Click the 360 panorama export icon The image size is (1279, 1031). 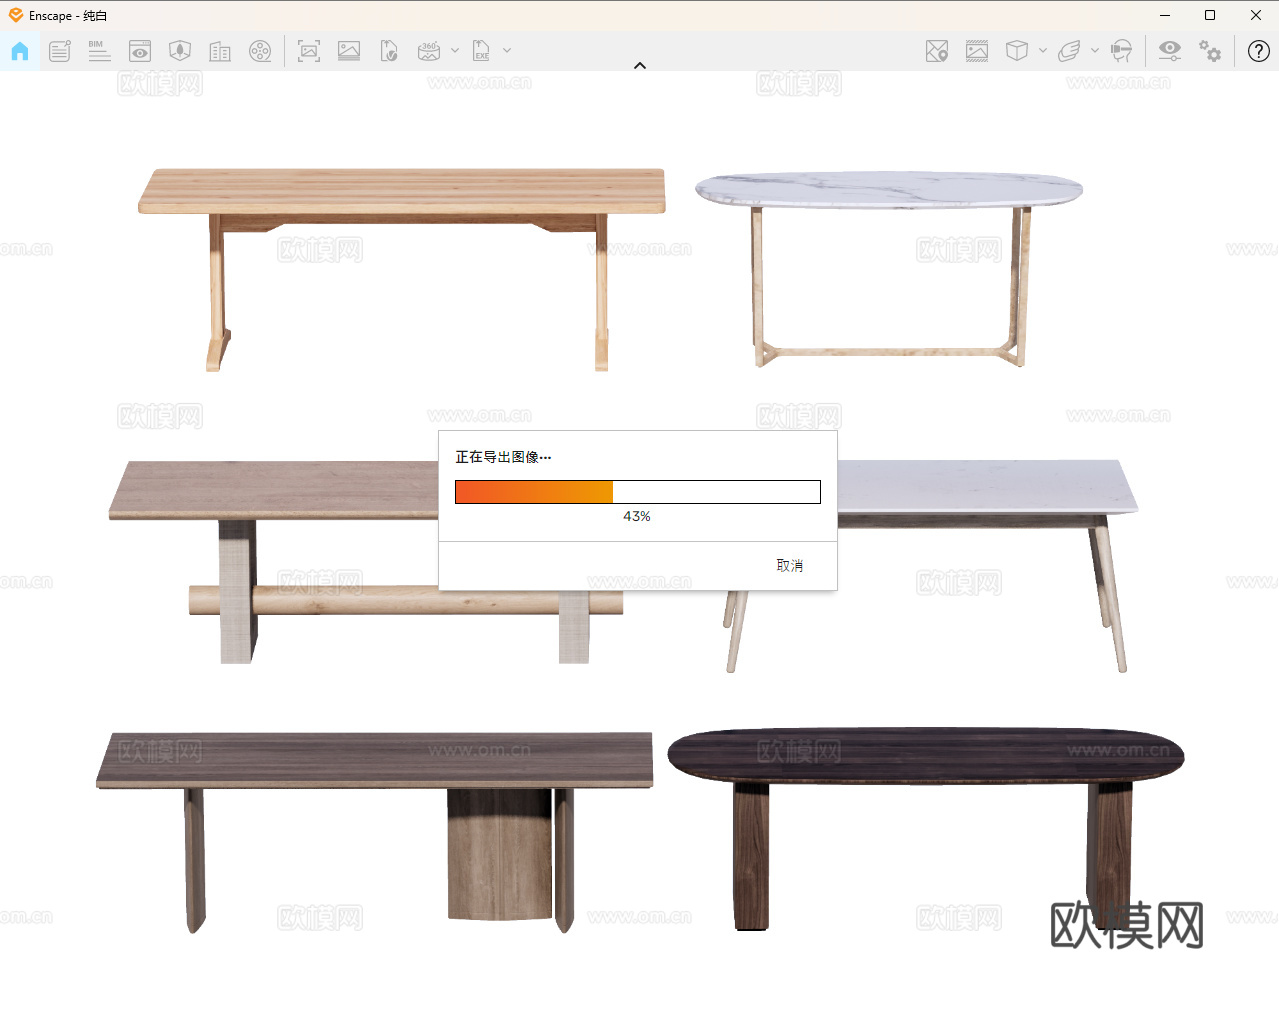pos(429,51)
